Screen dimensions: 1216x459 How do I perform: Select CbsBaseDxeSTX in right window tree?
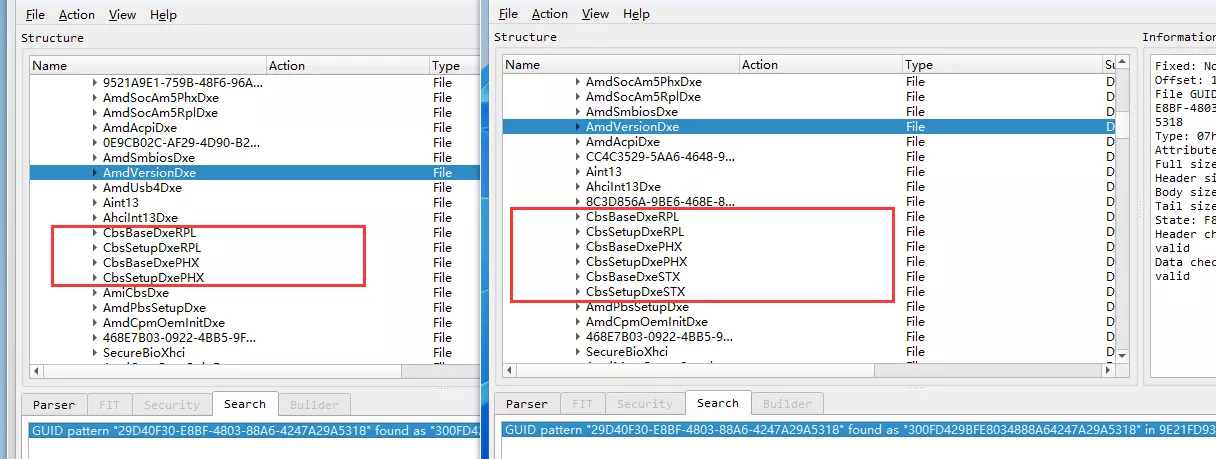[x=634, y=277]
